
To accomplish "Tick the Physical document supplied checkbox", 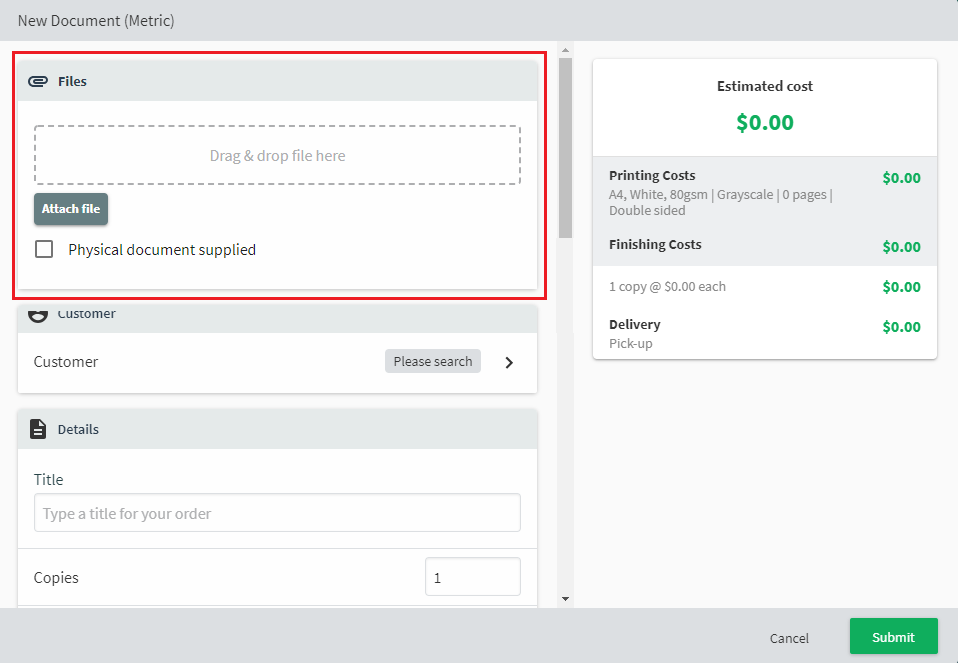I will pyautogui.click(x=44, y=249).
